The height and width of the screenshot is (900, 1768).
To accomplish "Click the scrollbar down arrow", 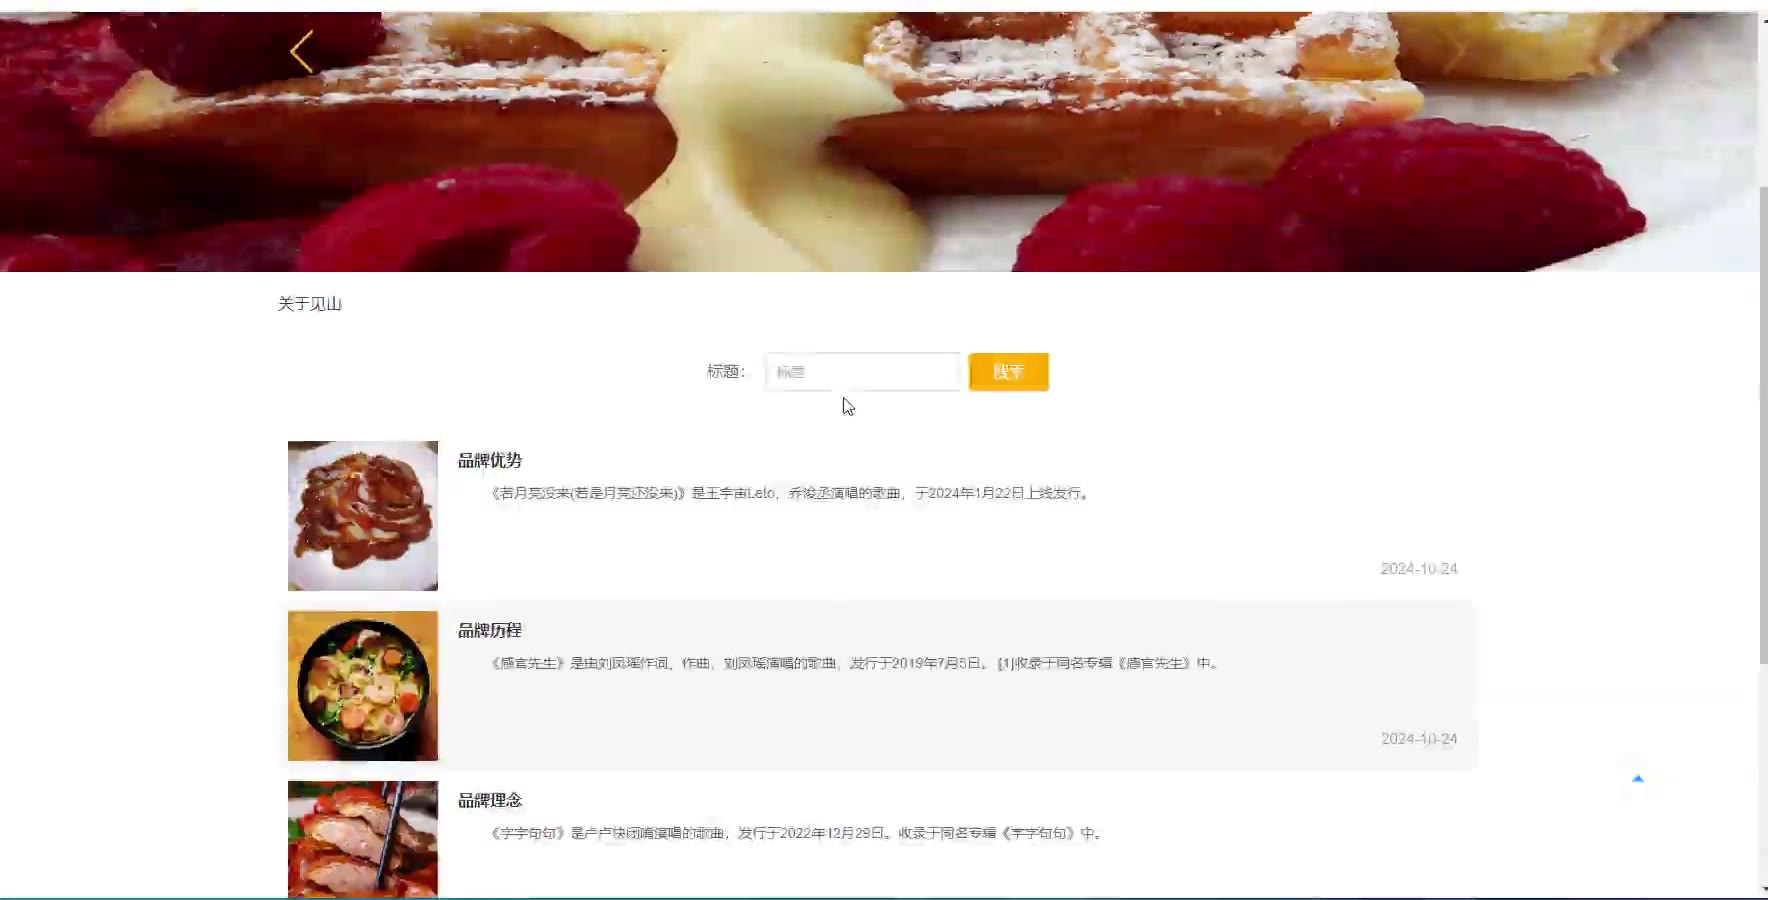I will point(1763,889).
